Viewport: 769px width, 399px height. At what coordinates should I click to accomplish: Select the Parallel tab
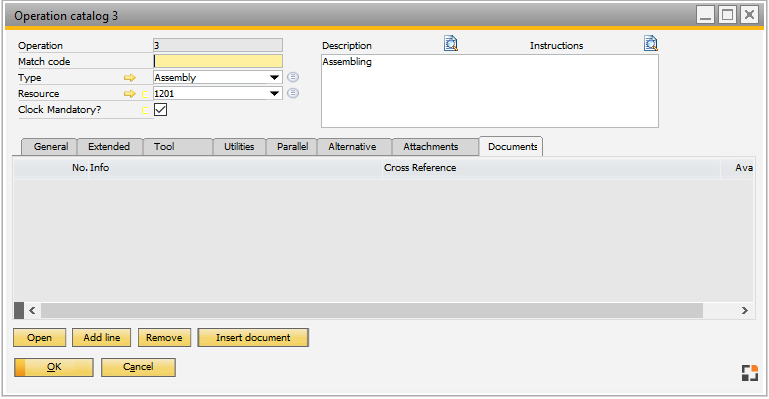point(292,147)
